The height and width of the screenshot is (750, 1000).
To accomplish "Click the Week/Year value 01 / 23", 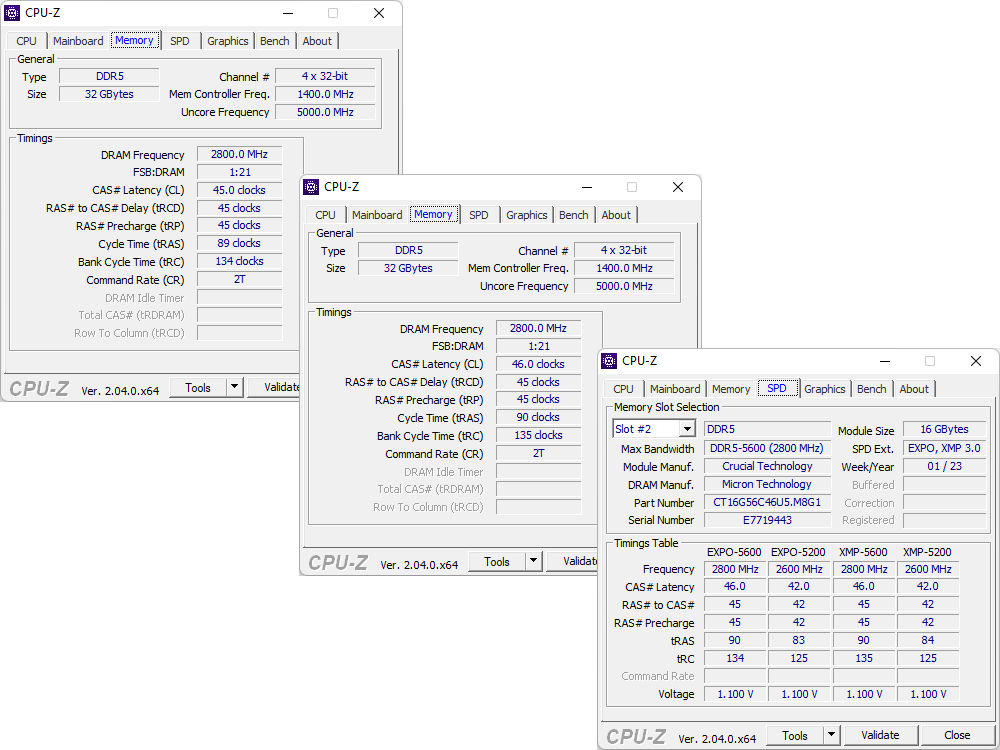I will (945, 466).
